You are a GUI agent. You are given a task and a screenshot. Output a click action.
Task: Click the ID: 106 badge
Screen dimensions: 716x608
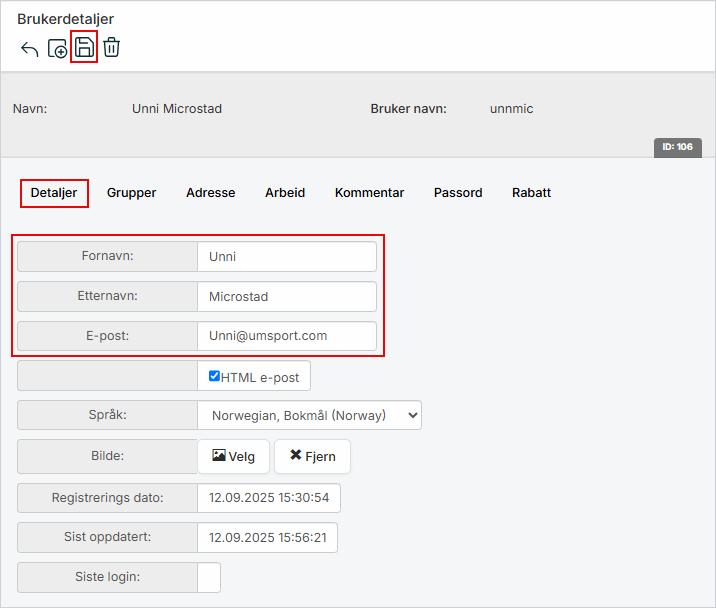click(677, 147)
